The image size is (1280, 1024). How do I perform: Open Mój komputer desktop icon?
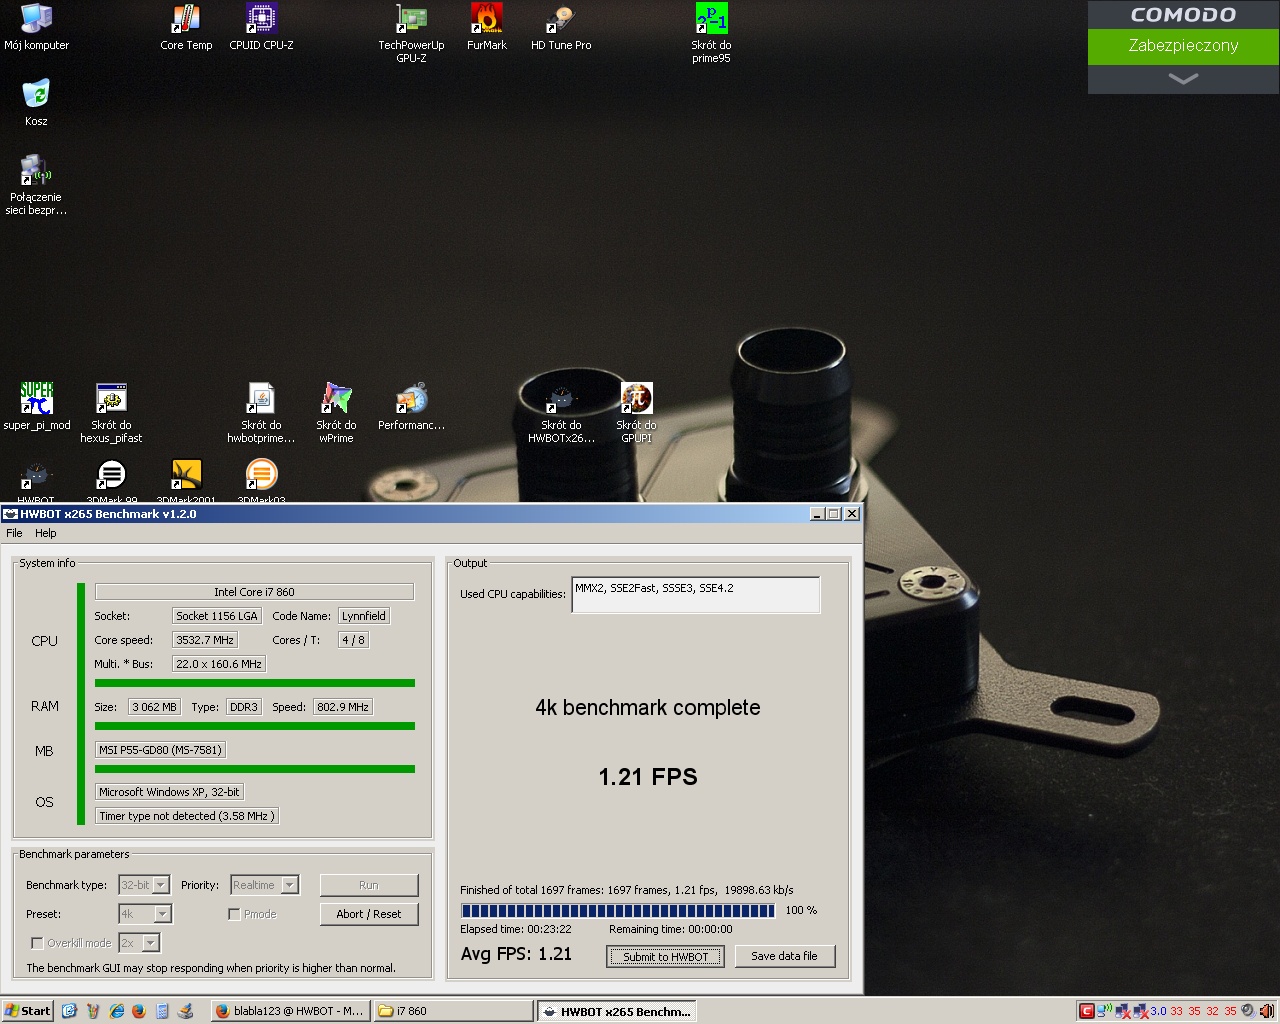[36, 27]
